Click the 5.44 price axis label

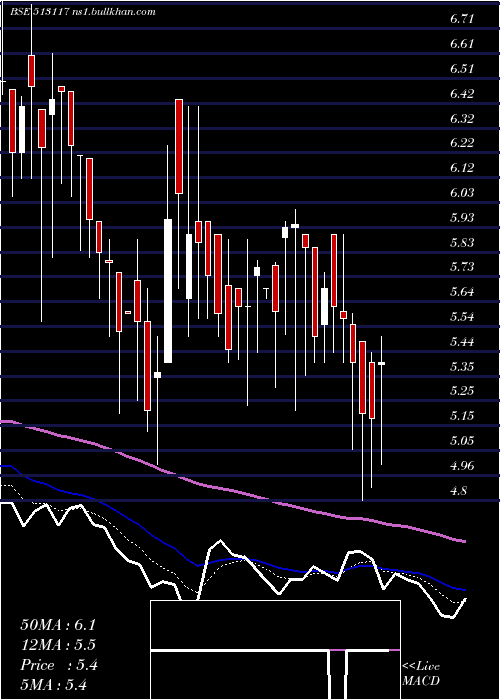tap(462, 342)
